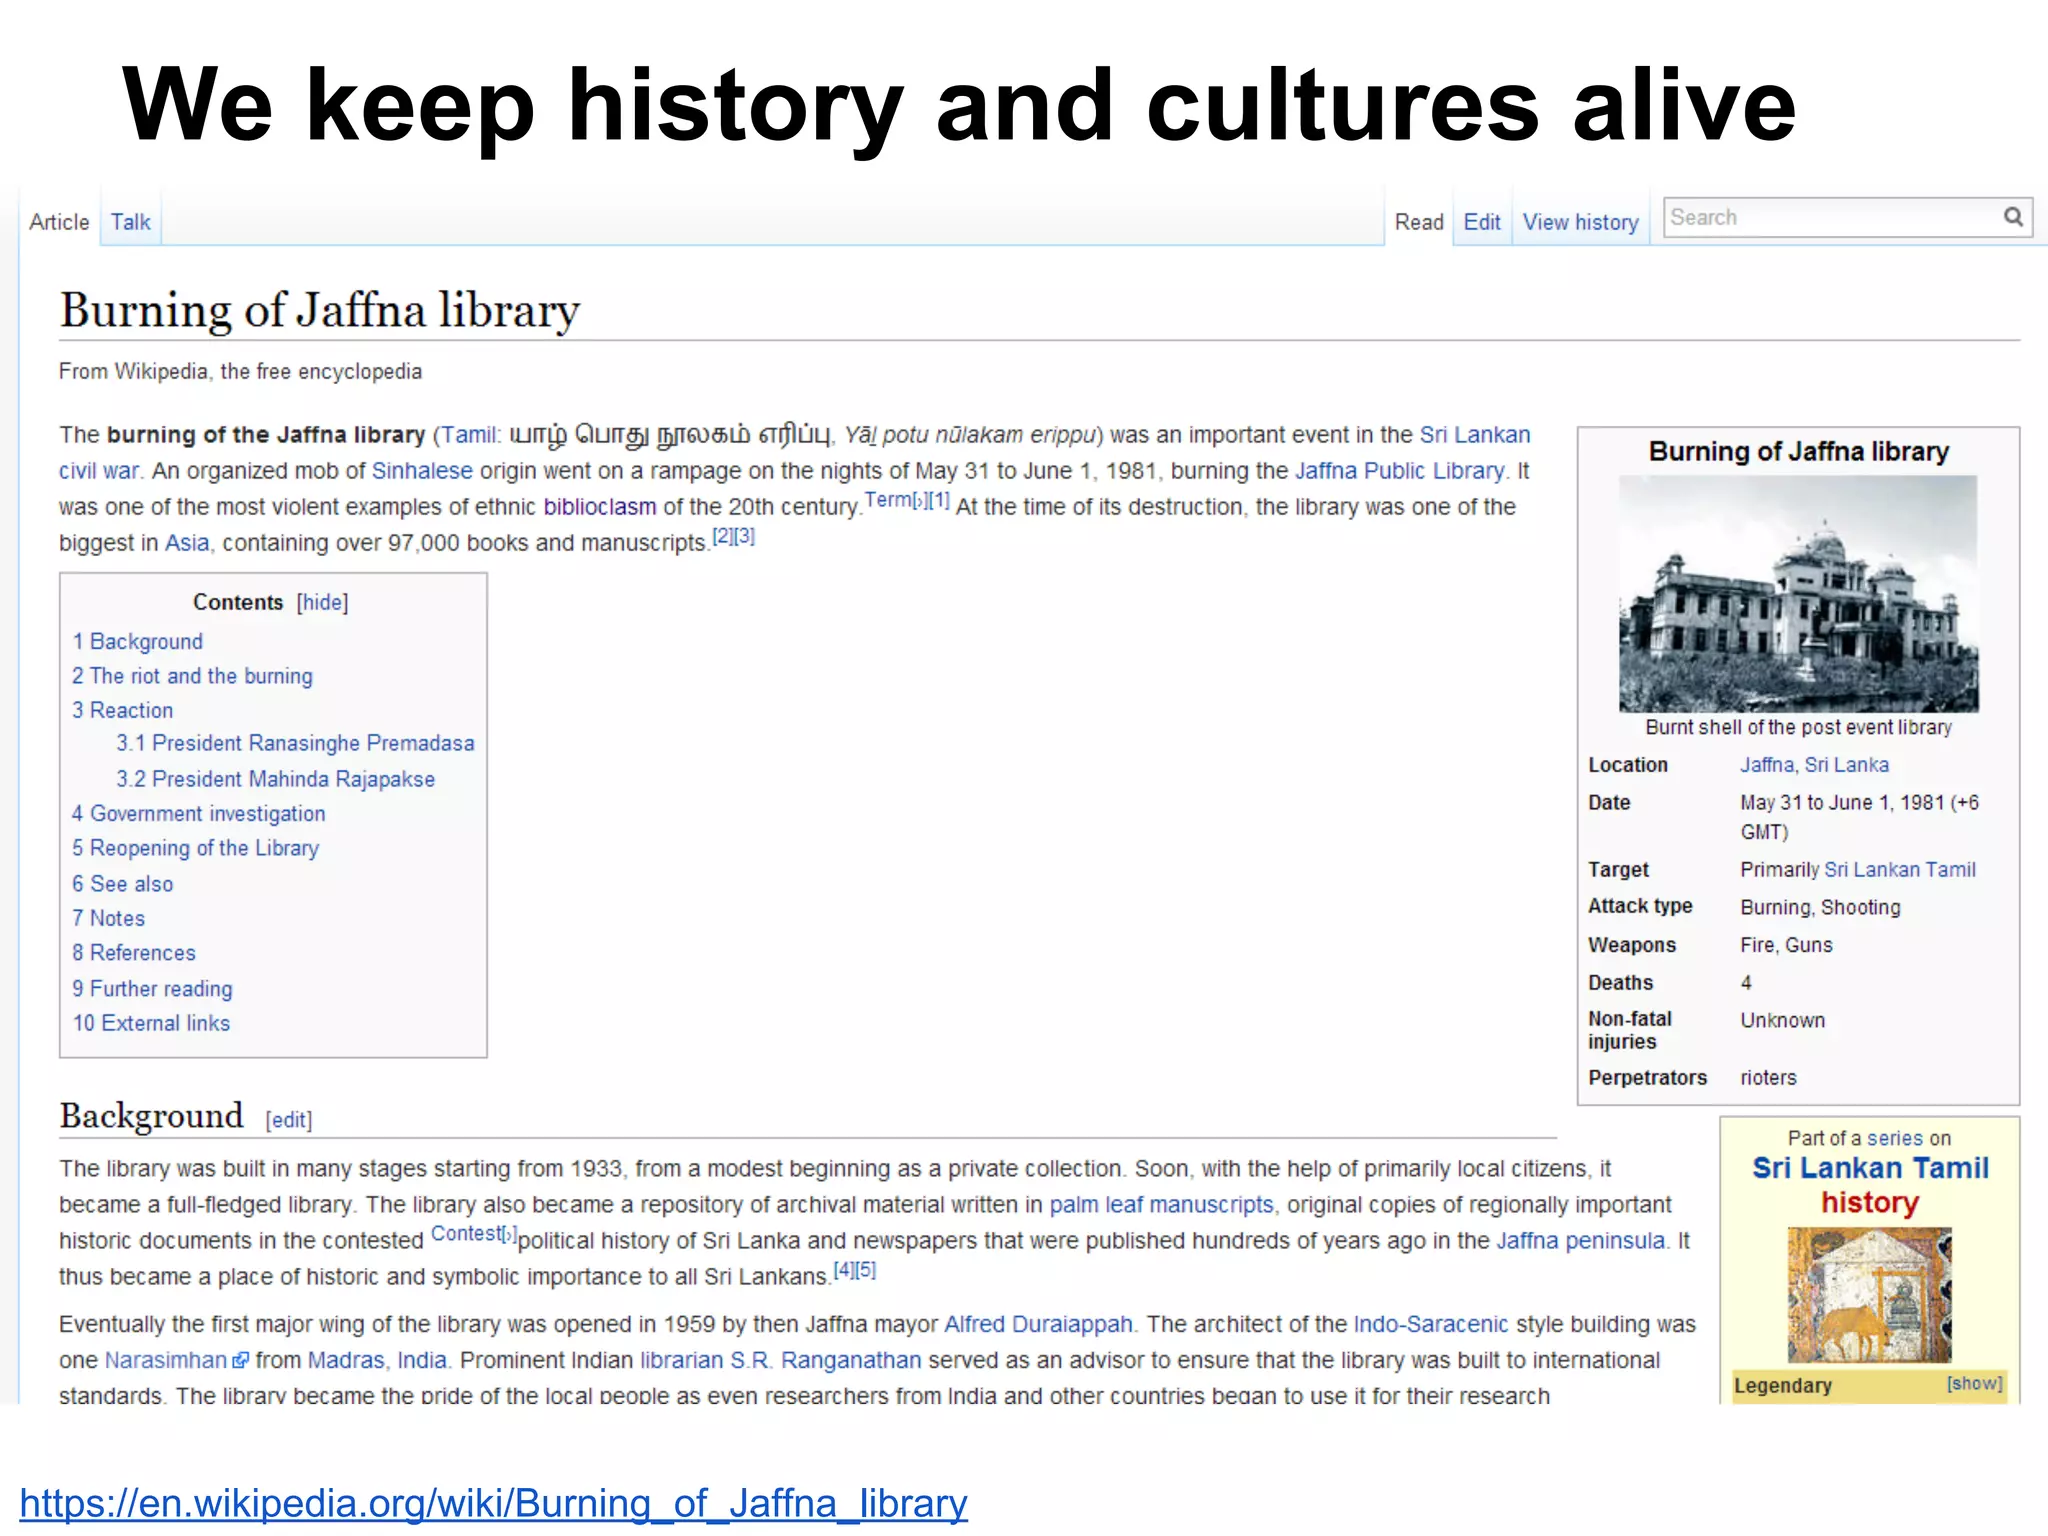Open the Sri Lankan Tamil target link in infobox
Viewport: 2048px width, 1536px height.
(1900, 870)
